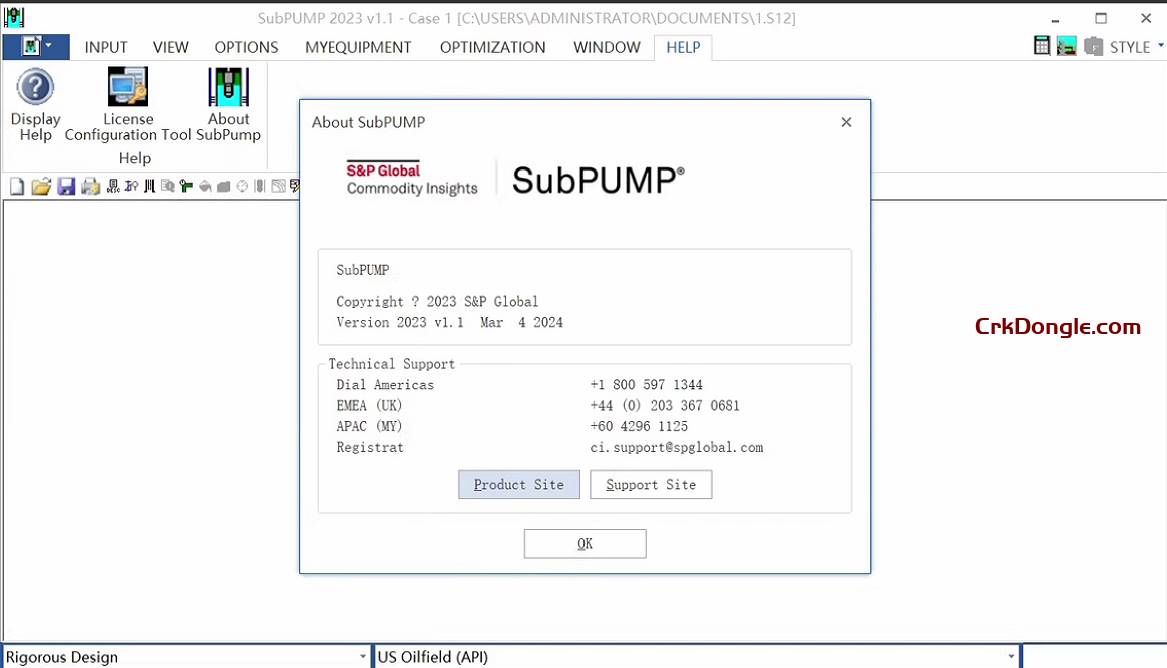The height and width of the screenshot is (668, 1167).
Task: Print the current design
Action: [x=90, y=186]
